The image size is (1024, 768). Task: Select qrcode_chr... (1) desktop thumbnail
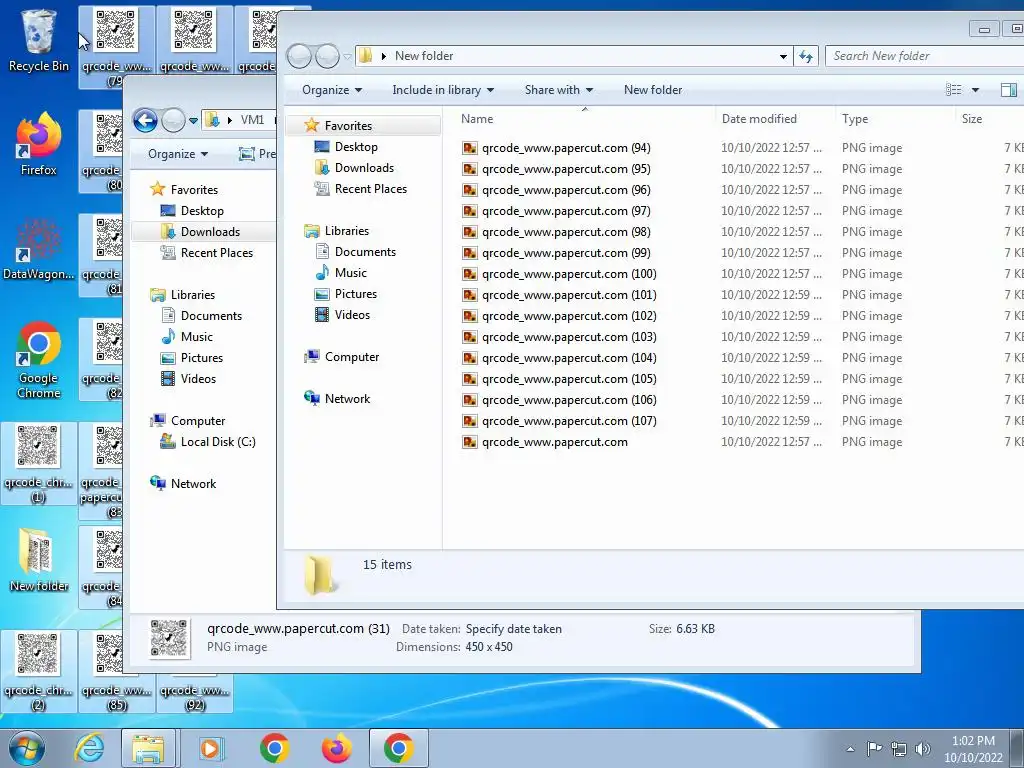click(x=39, y=464)
